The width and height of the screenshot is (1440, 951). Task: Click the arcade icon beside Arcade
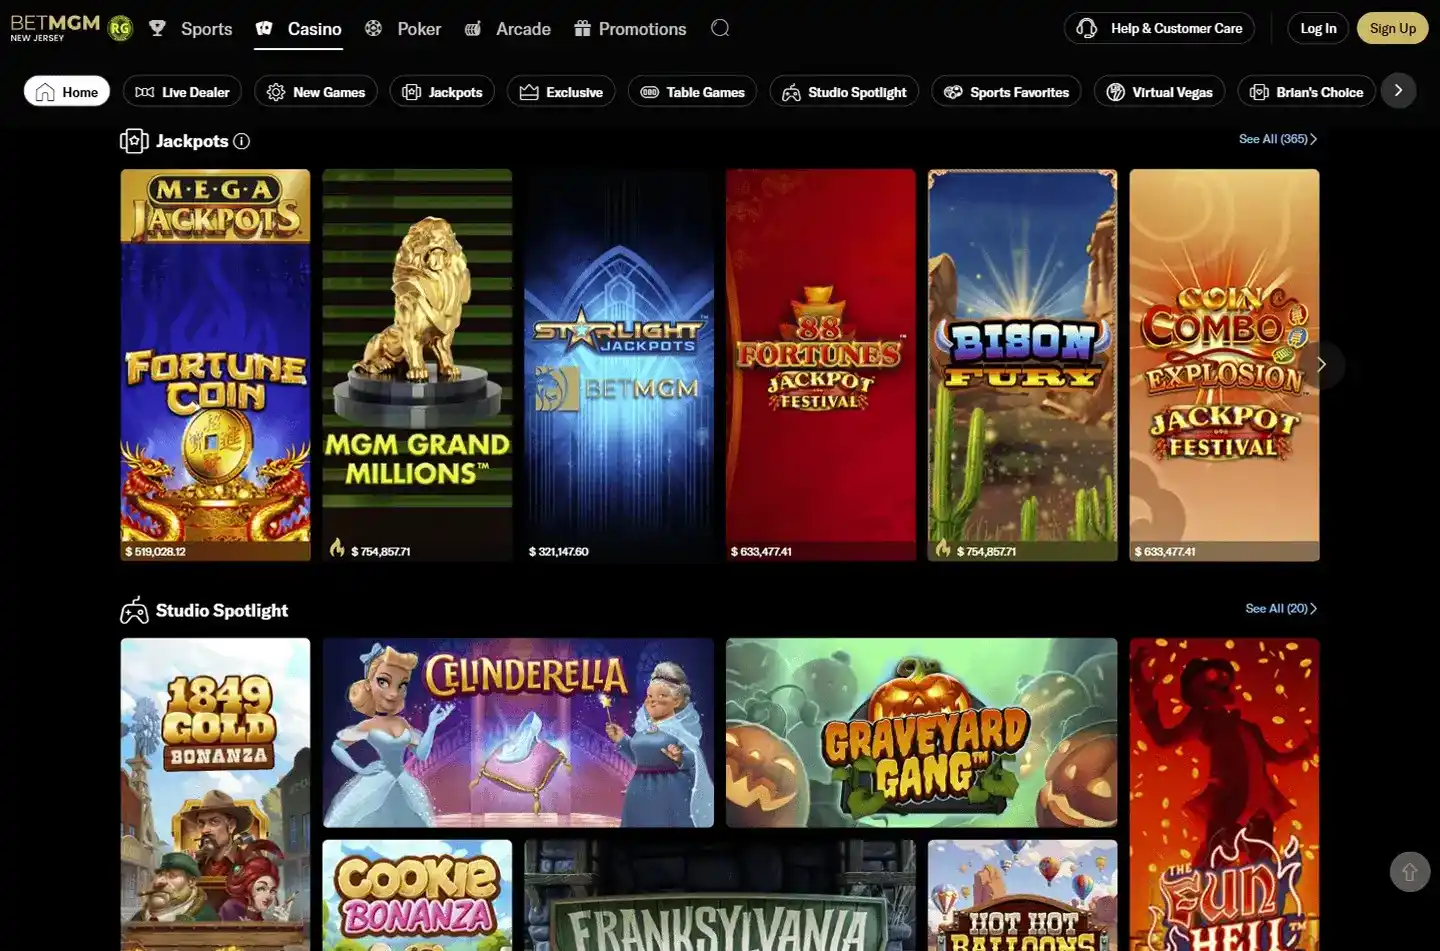[x=473, y=28]
